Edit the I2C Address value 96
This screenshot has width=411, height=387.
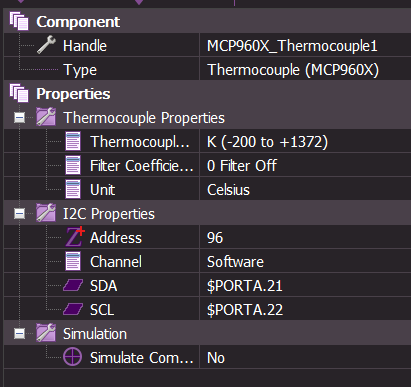[305, 238]
